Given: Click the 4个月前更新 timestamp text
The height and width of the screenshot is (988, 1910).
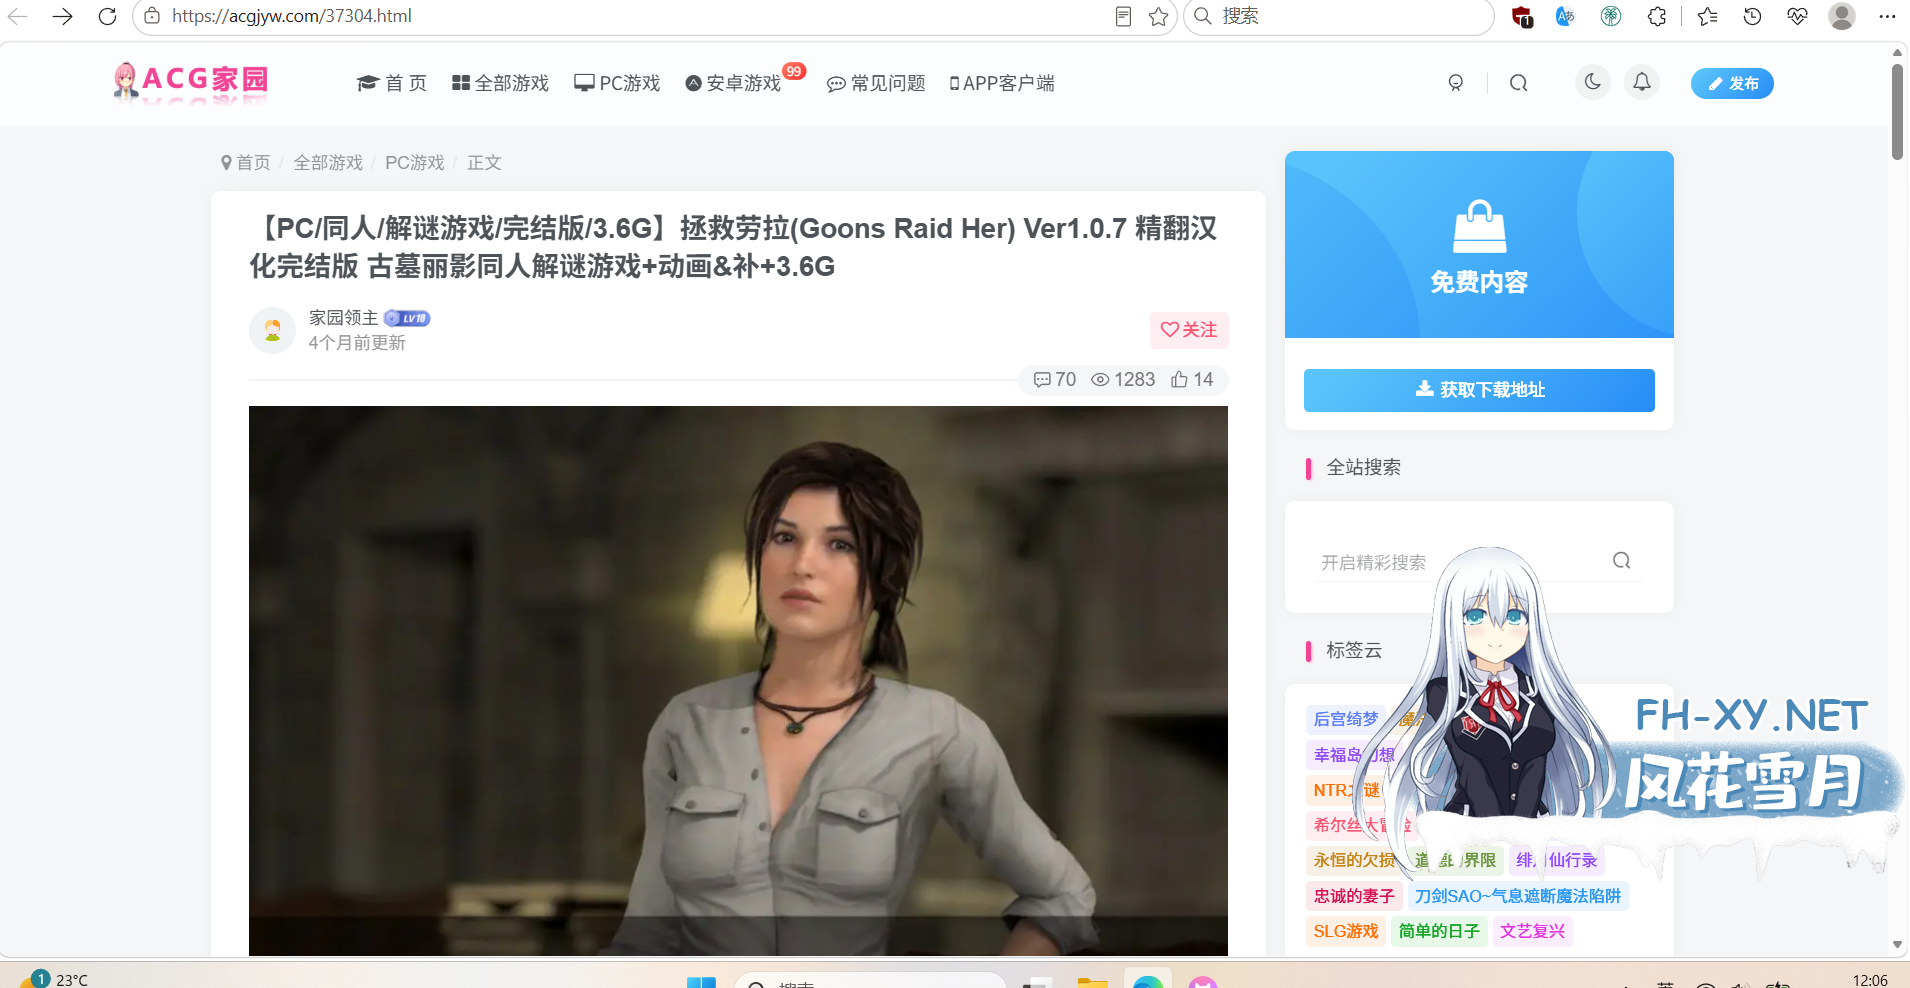Looking at the screenshot, I should [357, 343].
